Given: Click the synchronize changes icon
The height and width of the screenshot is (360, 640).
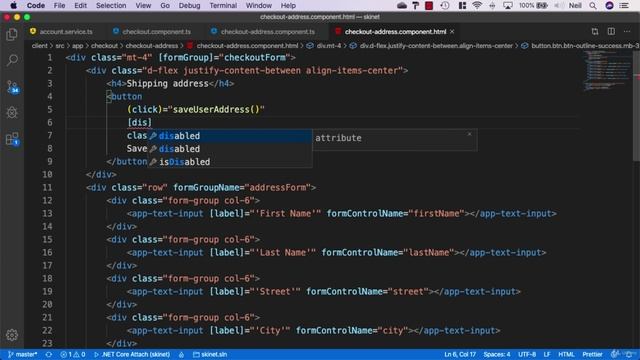Looking at the screenshot, I should 49,354.
